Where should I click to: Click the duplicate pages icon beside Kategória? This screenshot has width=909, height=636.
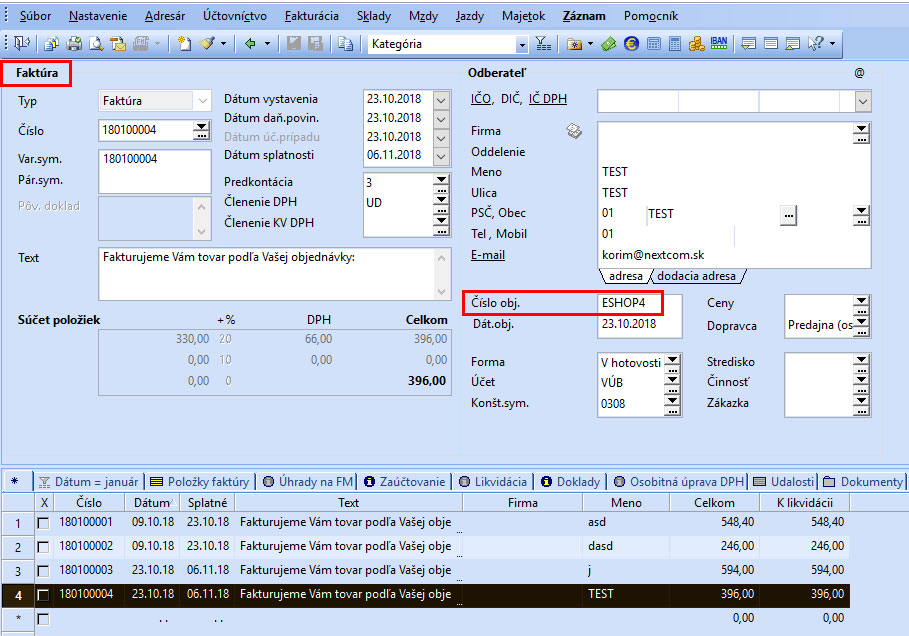pos(346,43)
